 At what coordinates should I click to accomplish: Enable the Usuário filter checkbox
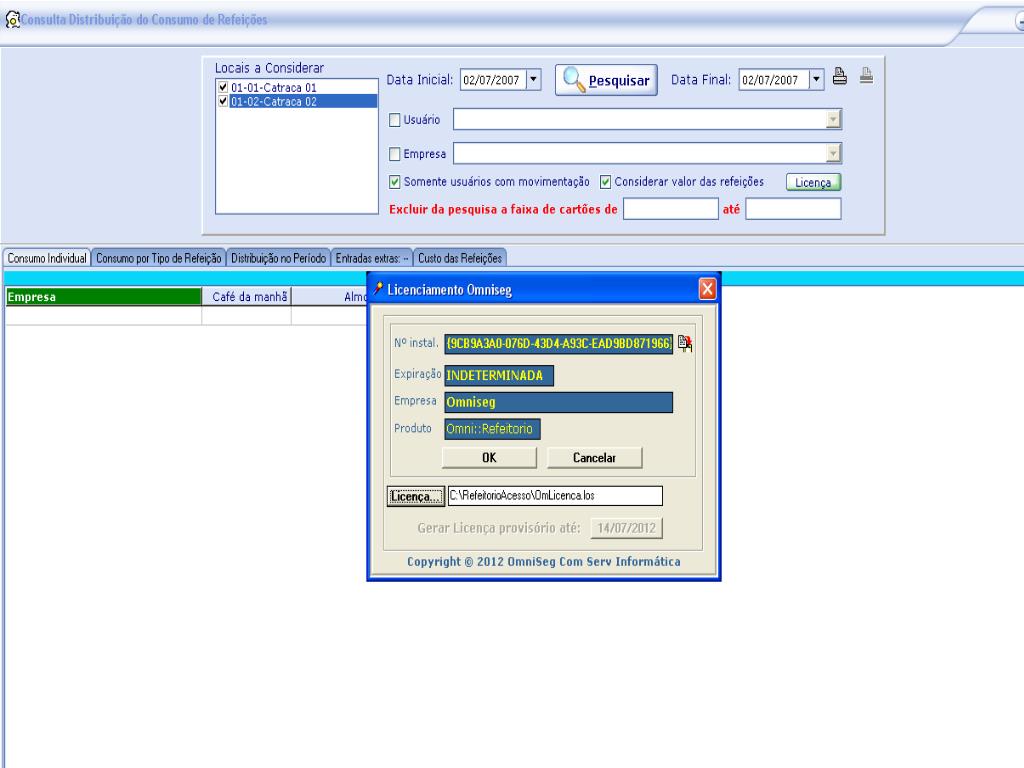pos(394,120)
